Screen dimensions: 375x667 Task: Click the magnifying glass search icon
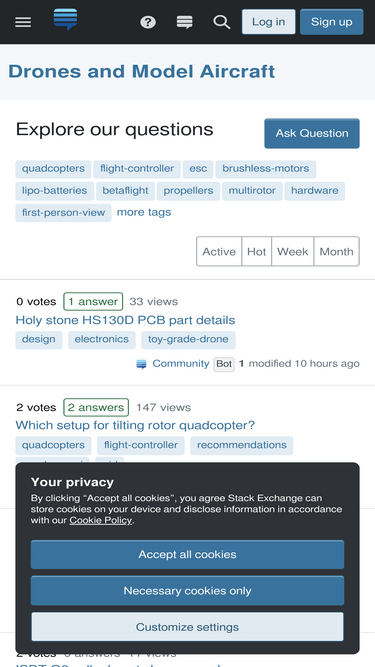222,22
